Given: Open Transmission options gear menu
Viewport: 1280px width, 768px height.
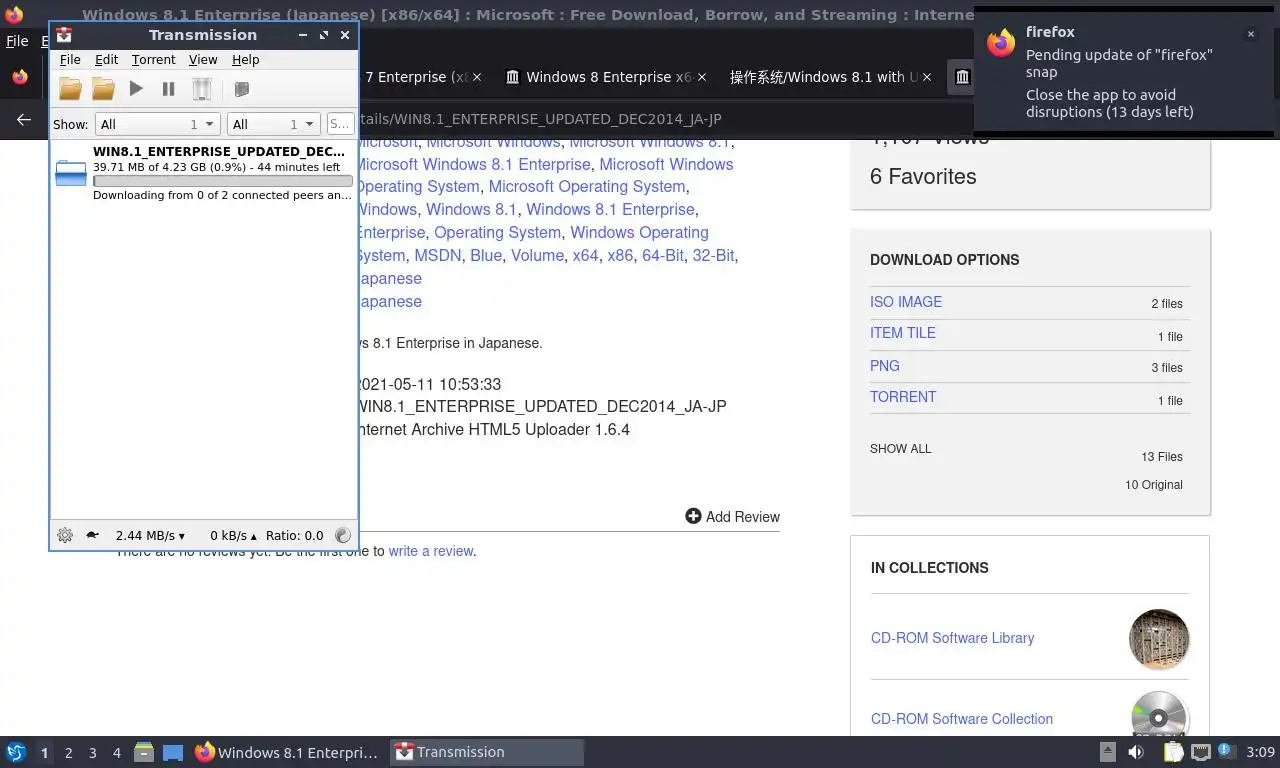Looking at the screenshot, I should pyautogui.click(x=65, y=535).
